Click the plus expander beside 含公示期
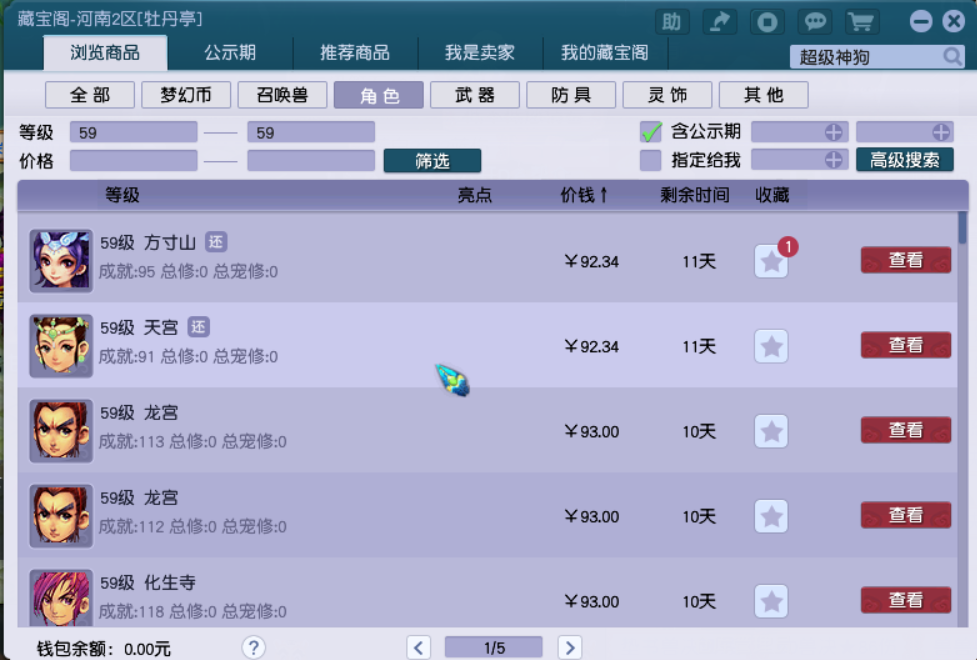The width and height of the screenshot is (977, 660). 836,131
